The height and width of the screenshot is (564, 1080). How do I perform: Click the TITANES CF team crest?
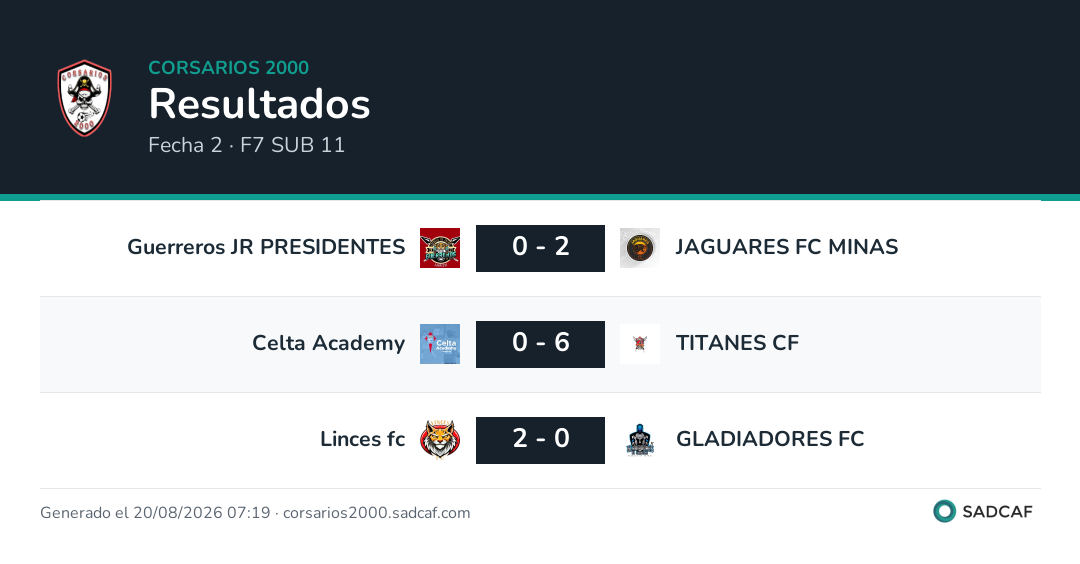[x=640, y=344]
